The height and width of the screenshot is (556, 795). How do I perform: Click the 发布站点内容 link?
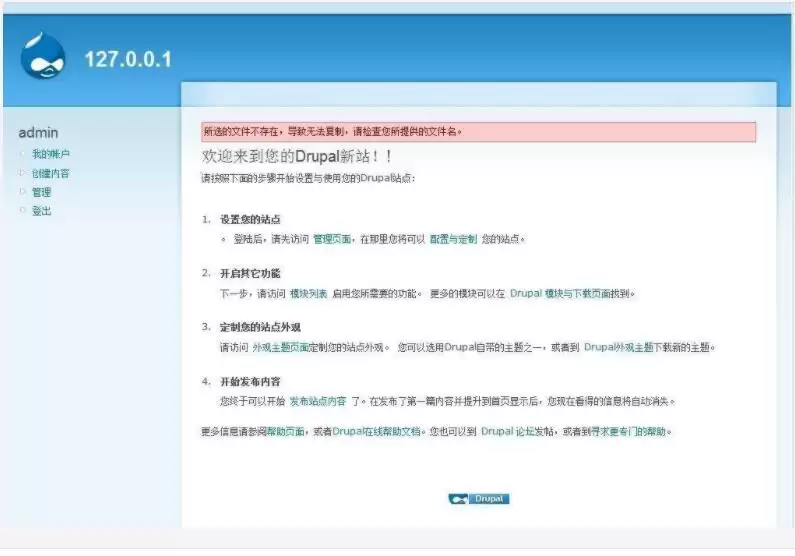[x=318, y=401]
